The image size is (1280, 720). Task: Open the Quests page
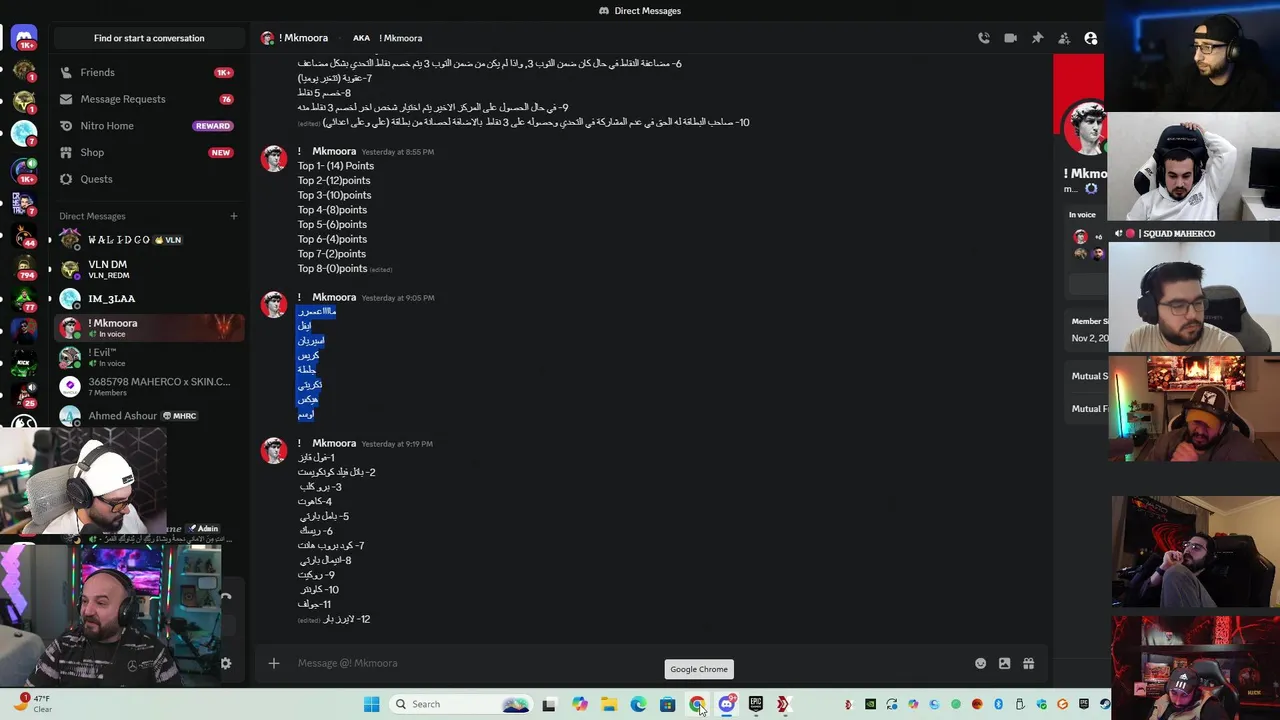tap(149, 179)
